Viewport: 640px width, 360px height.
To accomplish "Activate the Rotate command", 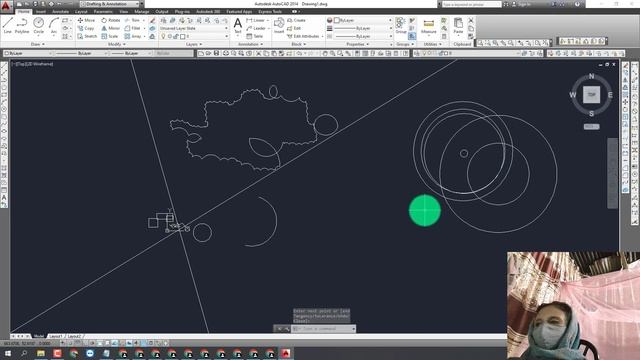I will (111, 20).
